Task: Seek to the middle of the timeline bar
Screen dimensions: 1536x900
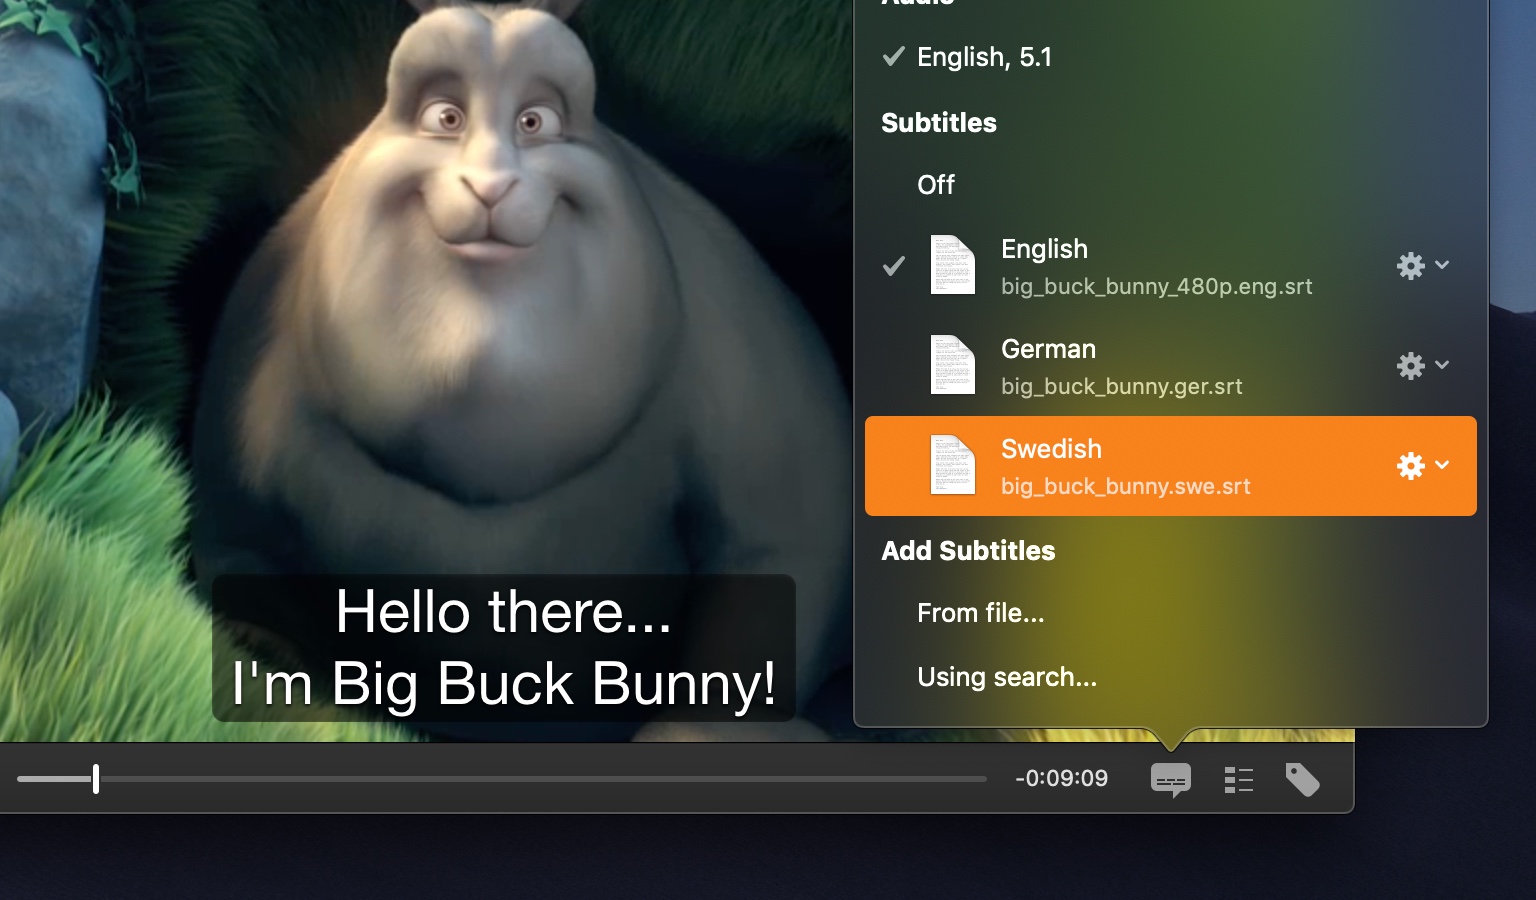Action: (x=502, y=778)
